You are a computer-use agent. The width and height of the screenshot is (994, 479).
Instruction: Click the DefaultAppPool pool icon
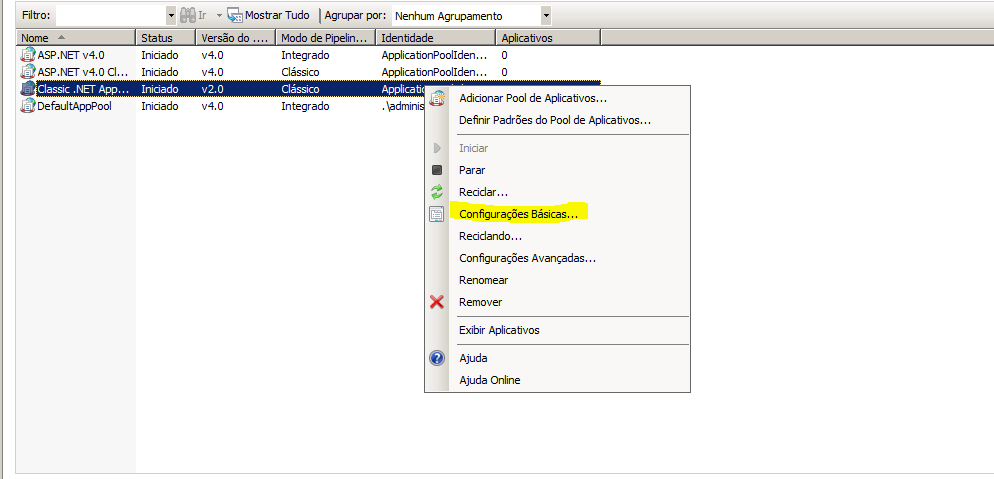(x=28, y=106)
